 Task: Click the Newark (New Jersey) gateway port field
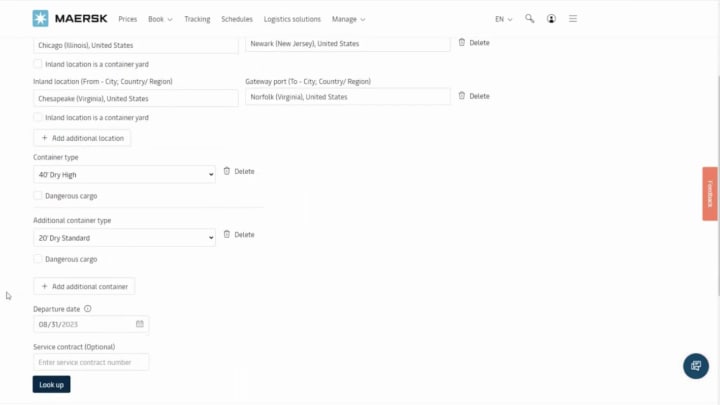[348, 44]
